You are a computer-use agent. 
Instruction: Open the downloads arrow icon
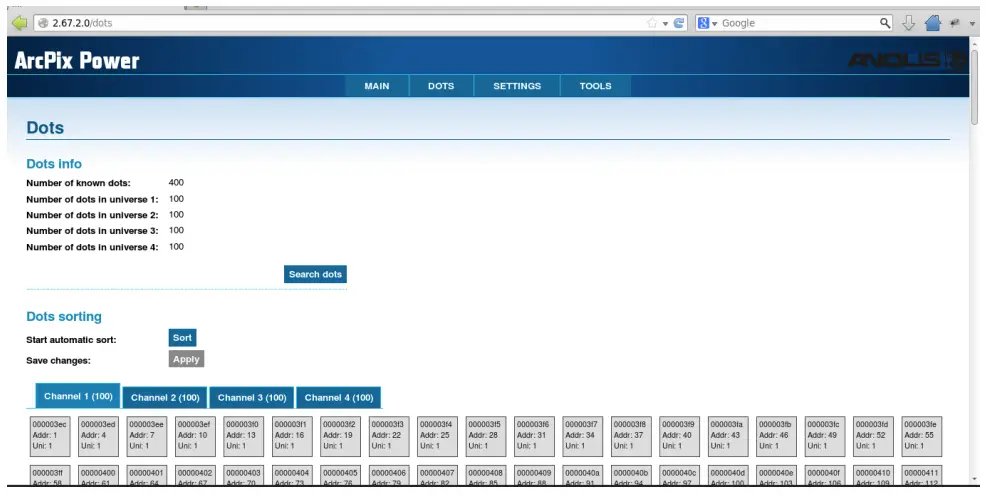908,23
